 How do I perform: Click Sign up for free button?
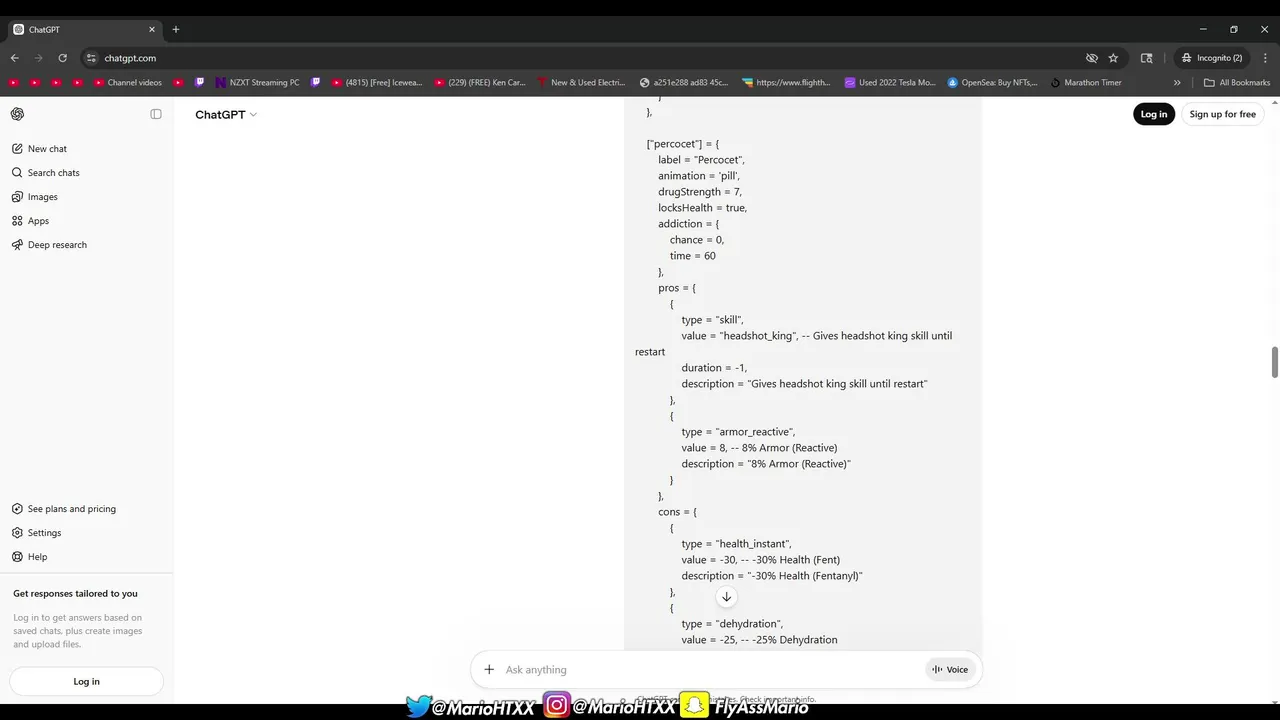click(x=1222, y=114)
